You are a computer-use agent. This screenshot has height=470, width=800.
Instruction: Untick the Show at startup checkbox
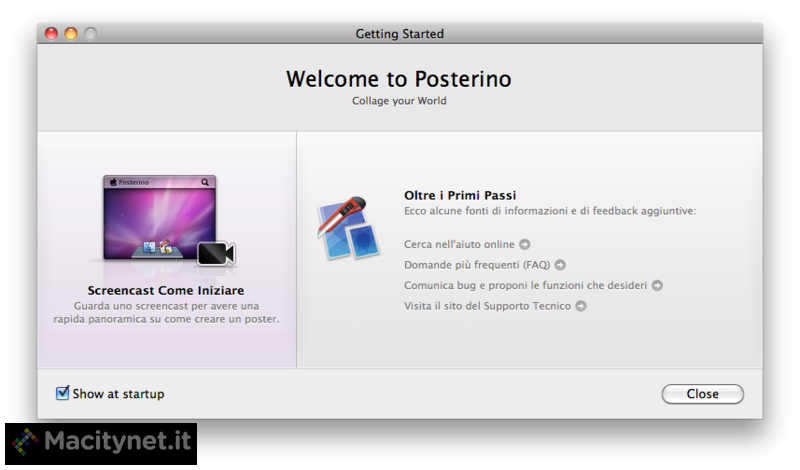click(x=63, y=393)
